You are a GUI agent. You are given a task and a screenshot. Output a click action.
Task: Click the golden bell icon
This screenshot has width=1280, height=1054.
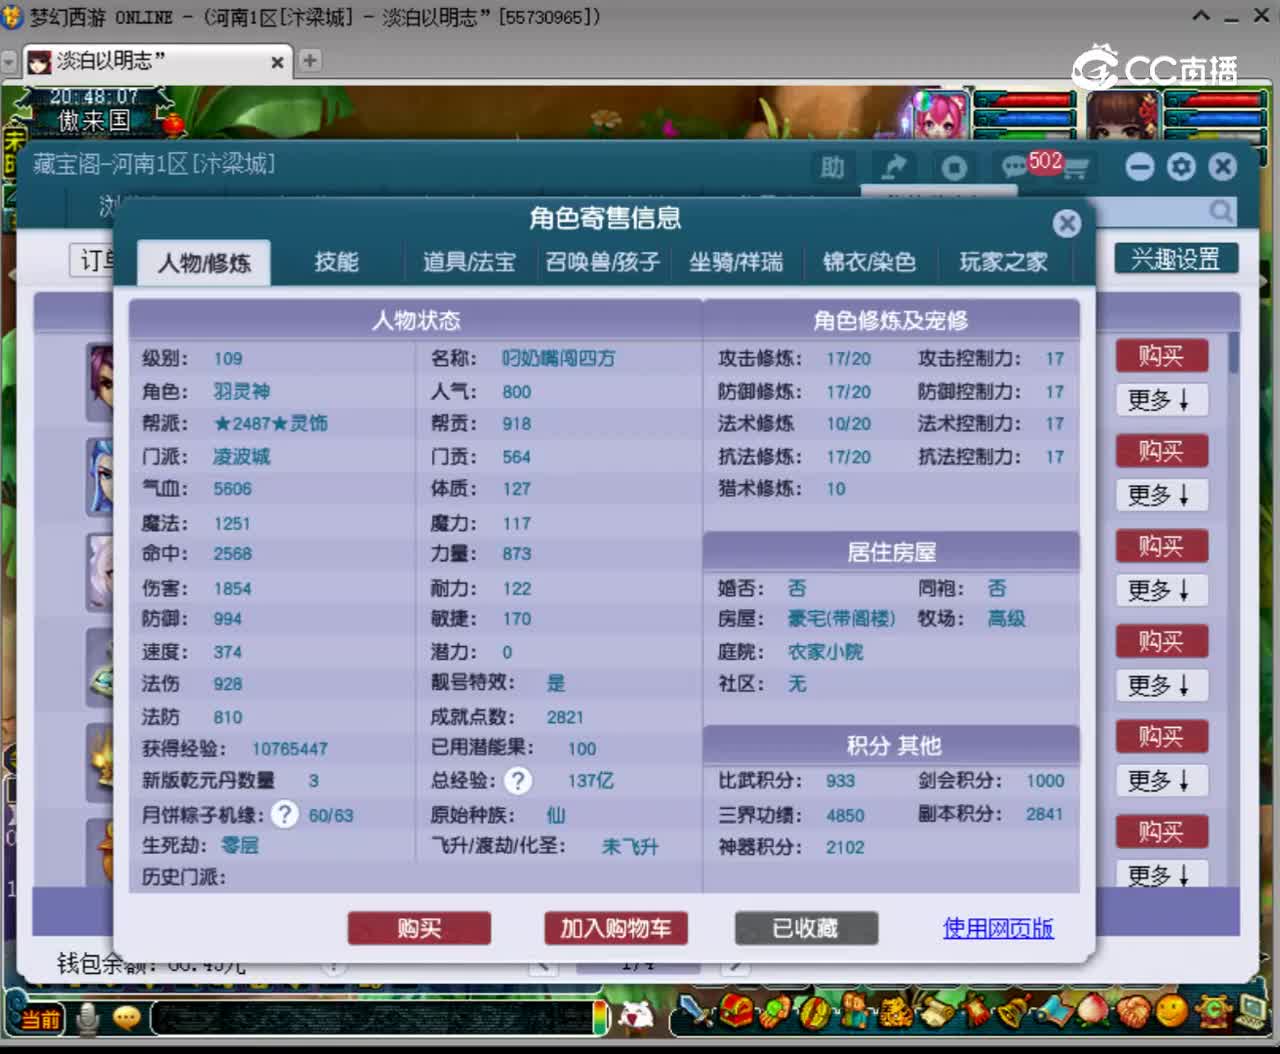tap(1016, 1012)
